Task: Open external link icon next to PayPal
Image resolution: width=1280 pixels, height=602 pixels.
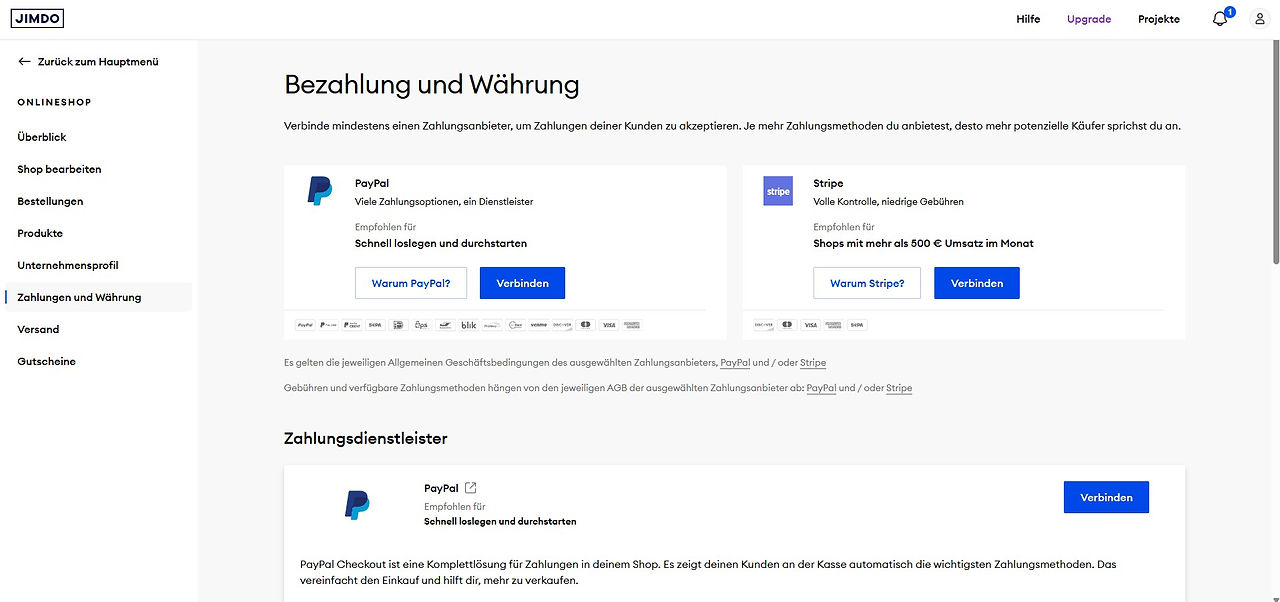Action: tap(471, 488)
